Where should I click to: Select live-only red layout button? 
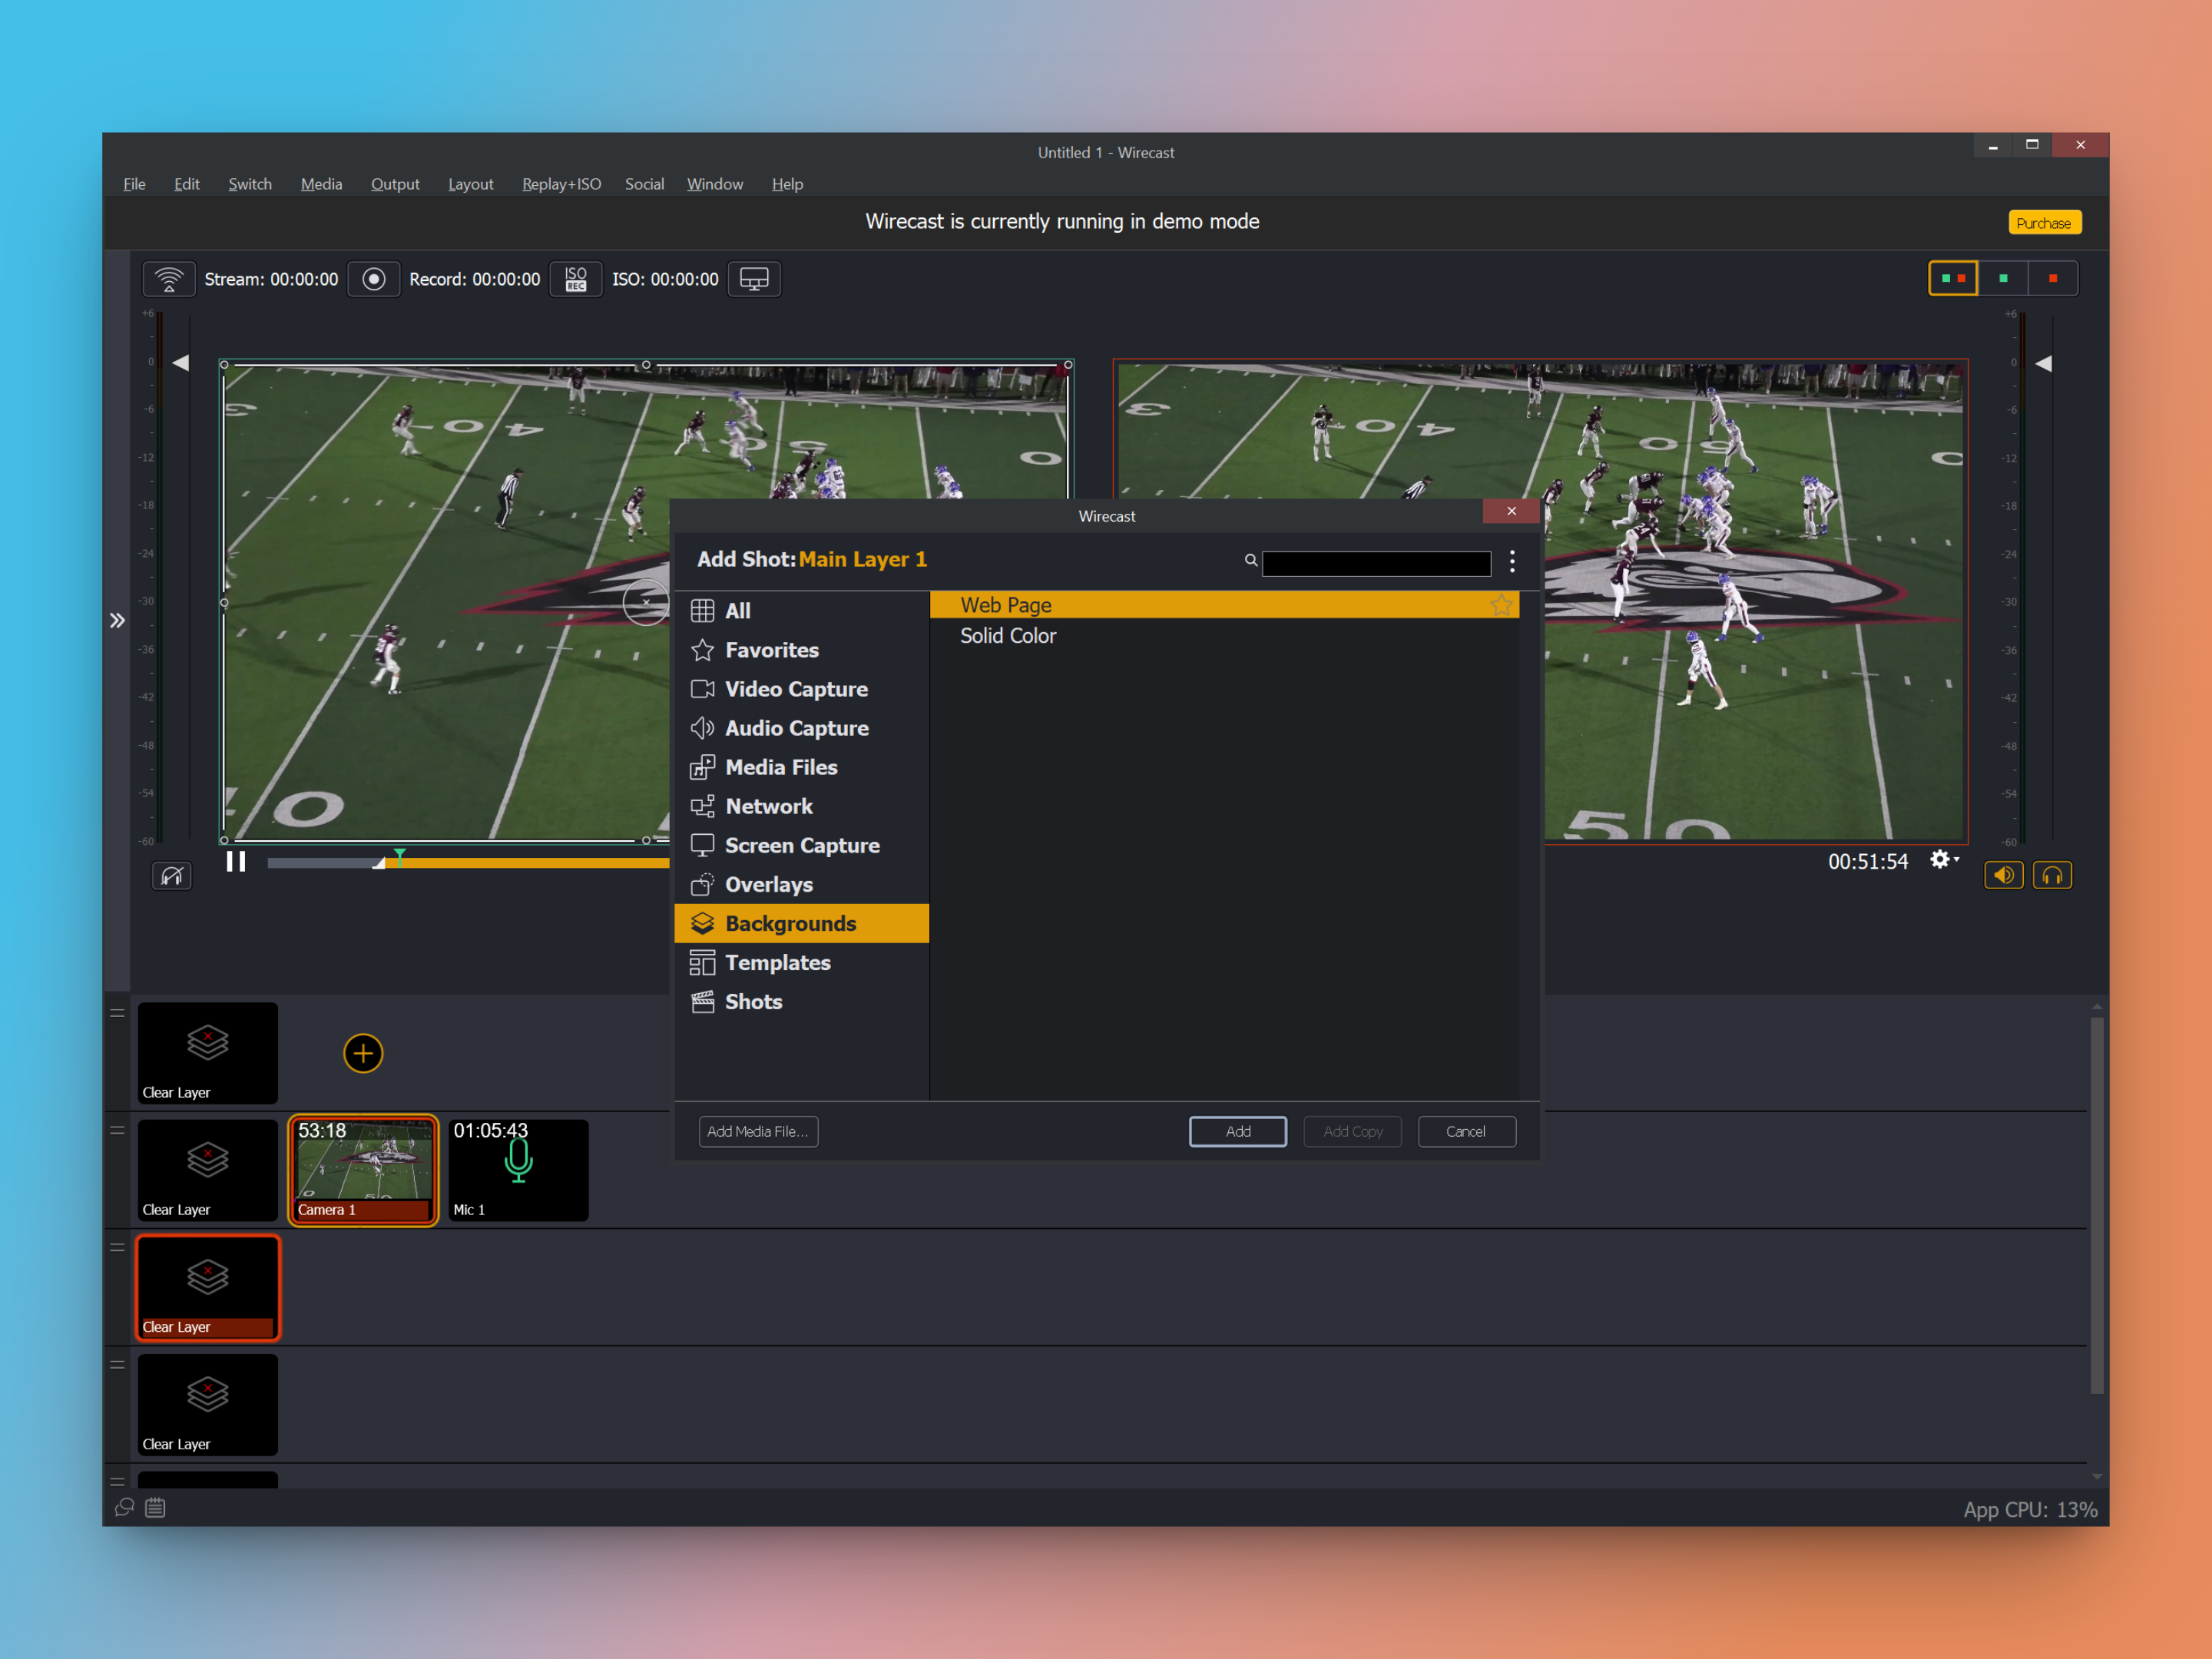coord(2053,278)
